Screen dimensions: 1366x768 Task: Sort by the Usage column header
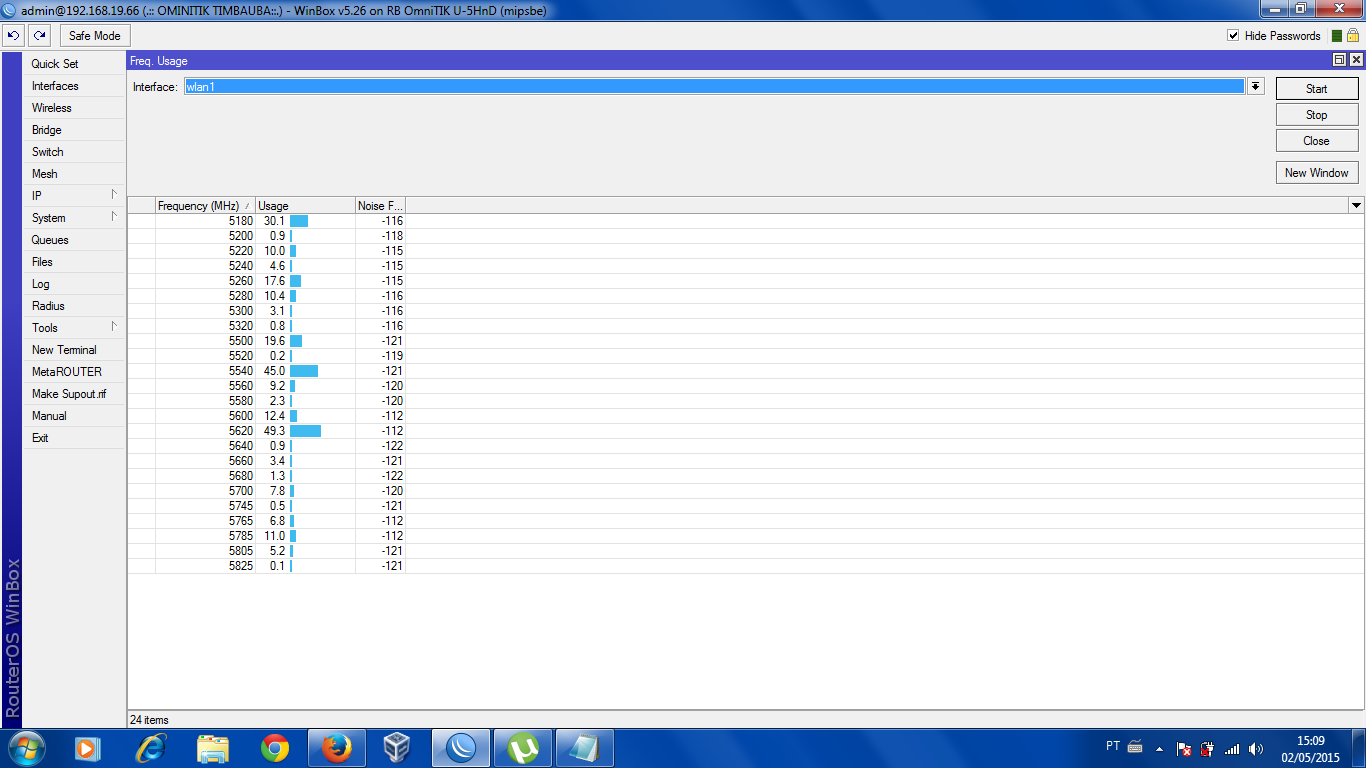coord(305,206)
